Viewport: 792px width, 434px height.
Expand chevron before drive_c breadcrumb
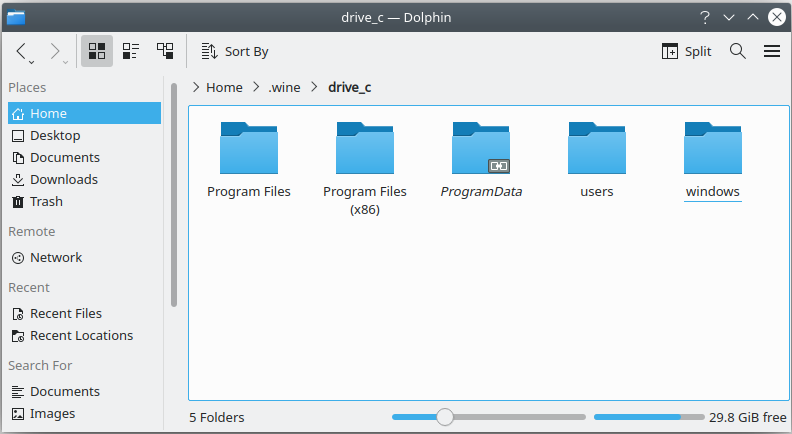[x=314, y=87]
